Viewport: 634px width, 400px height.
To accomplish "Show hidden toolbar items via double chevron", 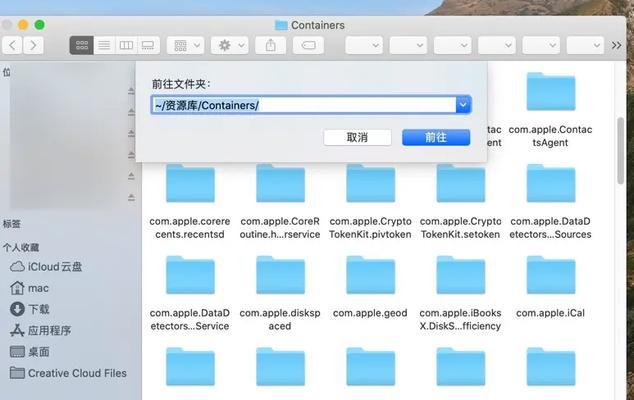I will (616, 45).
